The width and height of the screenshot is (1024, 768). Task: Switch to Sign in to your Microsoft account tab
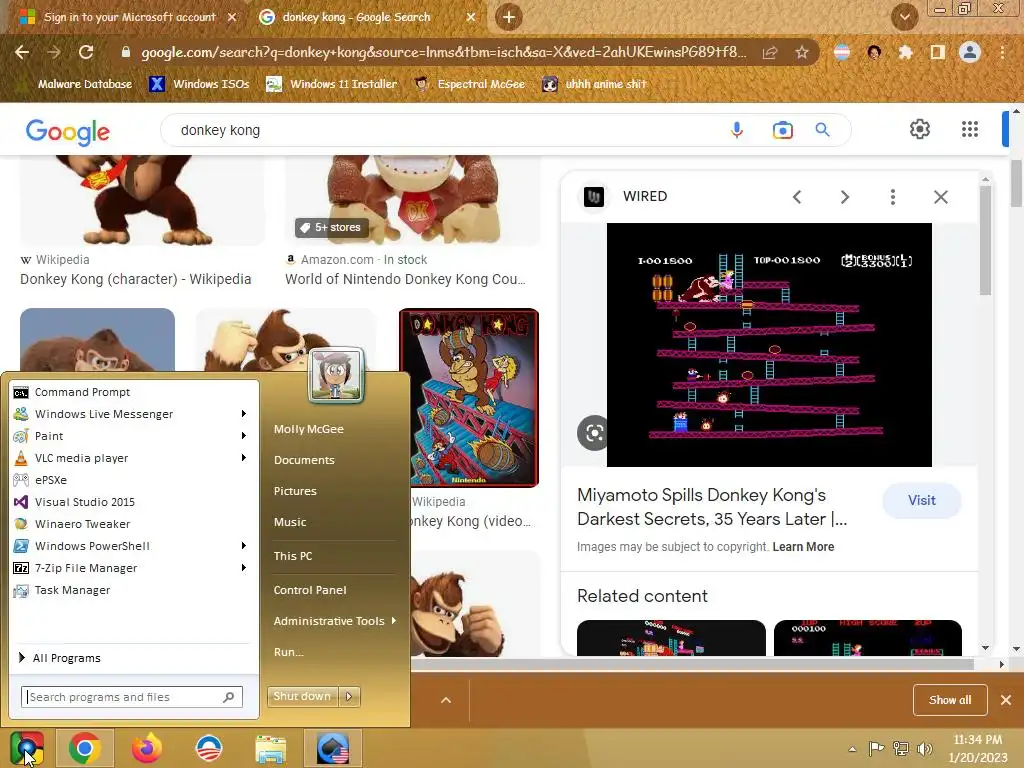[129, 17]
